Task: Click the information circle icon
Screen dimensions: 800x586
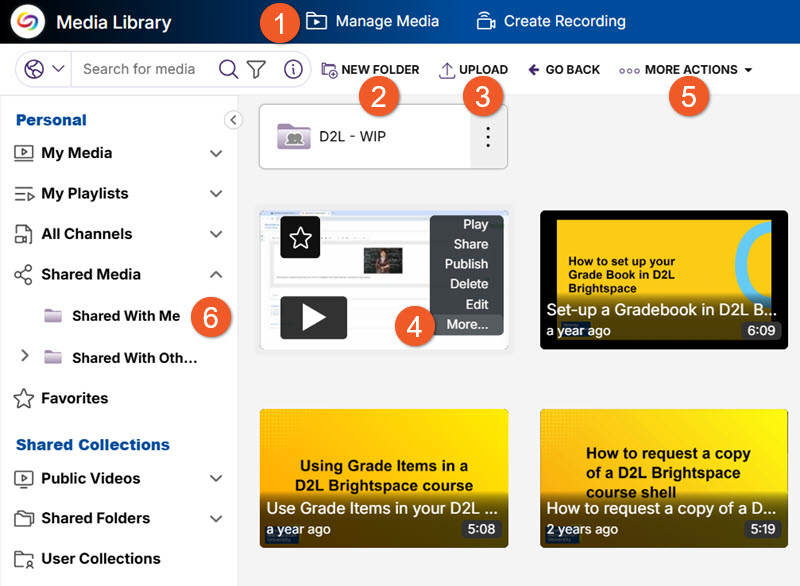Action: coord(293,69)
